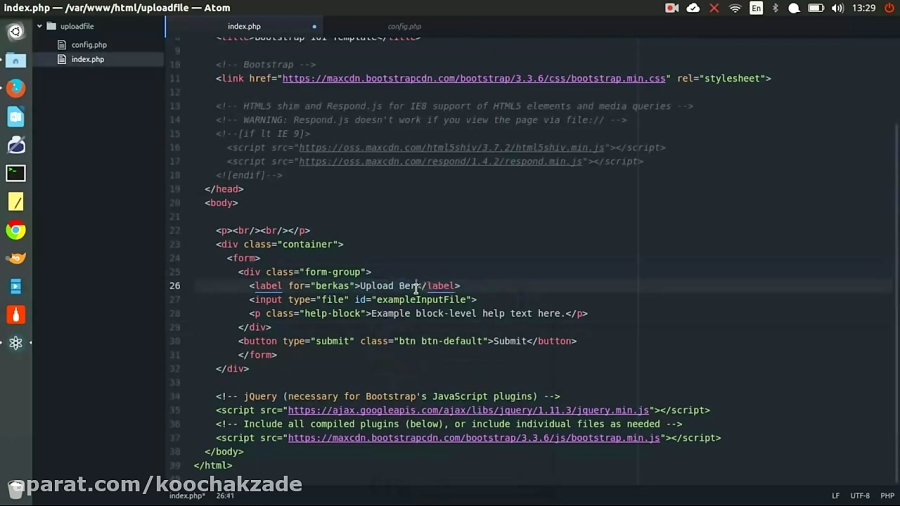Select index.php in the tree view
The width and height of the screenshot is (900, 506).
point(88,59)
